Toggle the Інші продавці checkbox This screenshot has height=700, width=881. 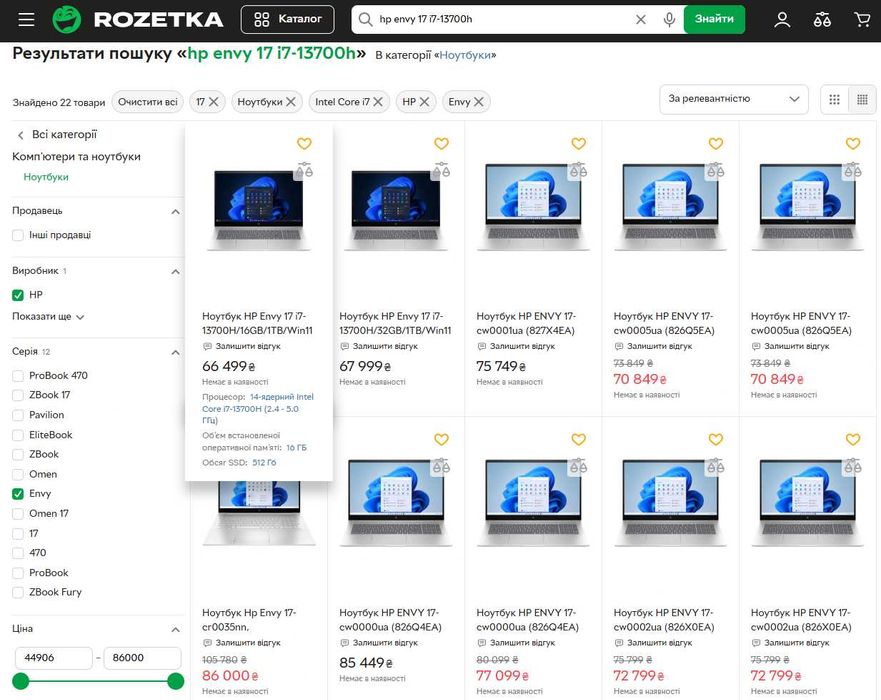point(18,235)
